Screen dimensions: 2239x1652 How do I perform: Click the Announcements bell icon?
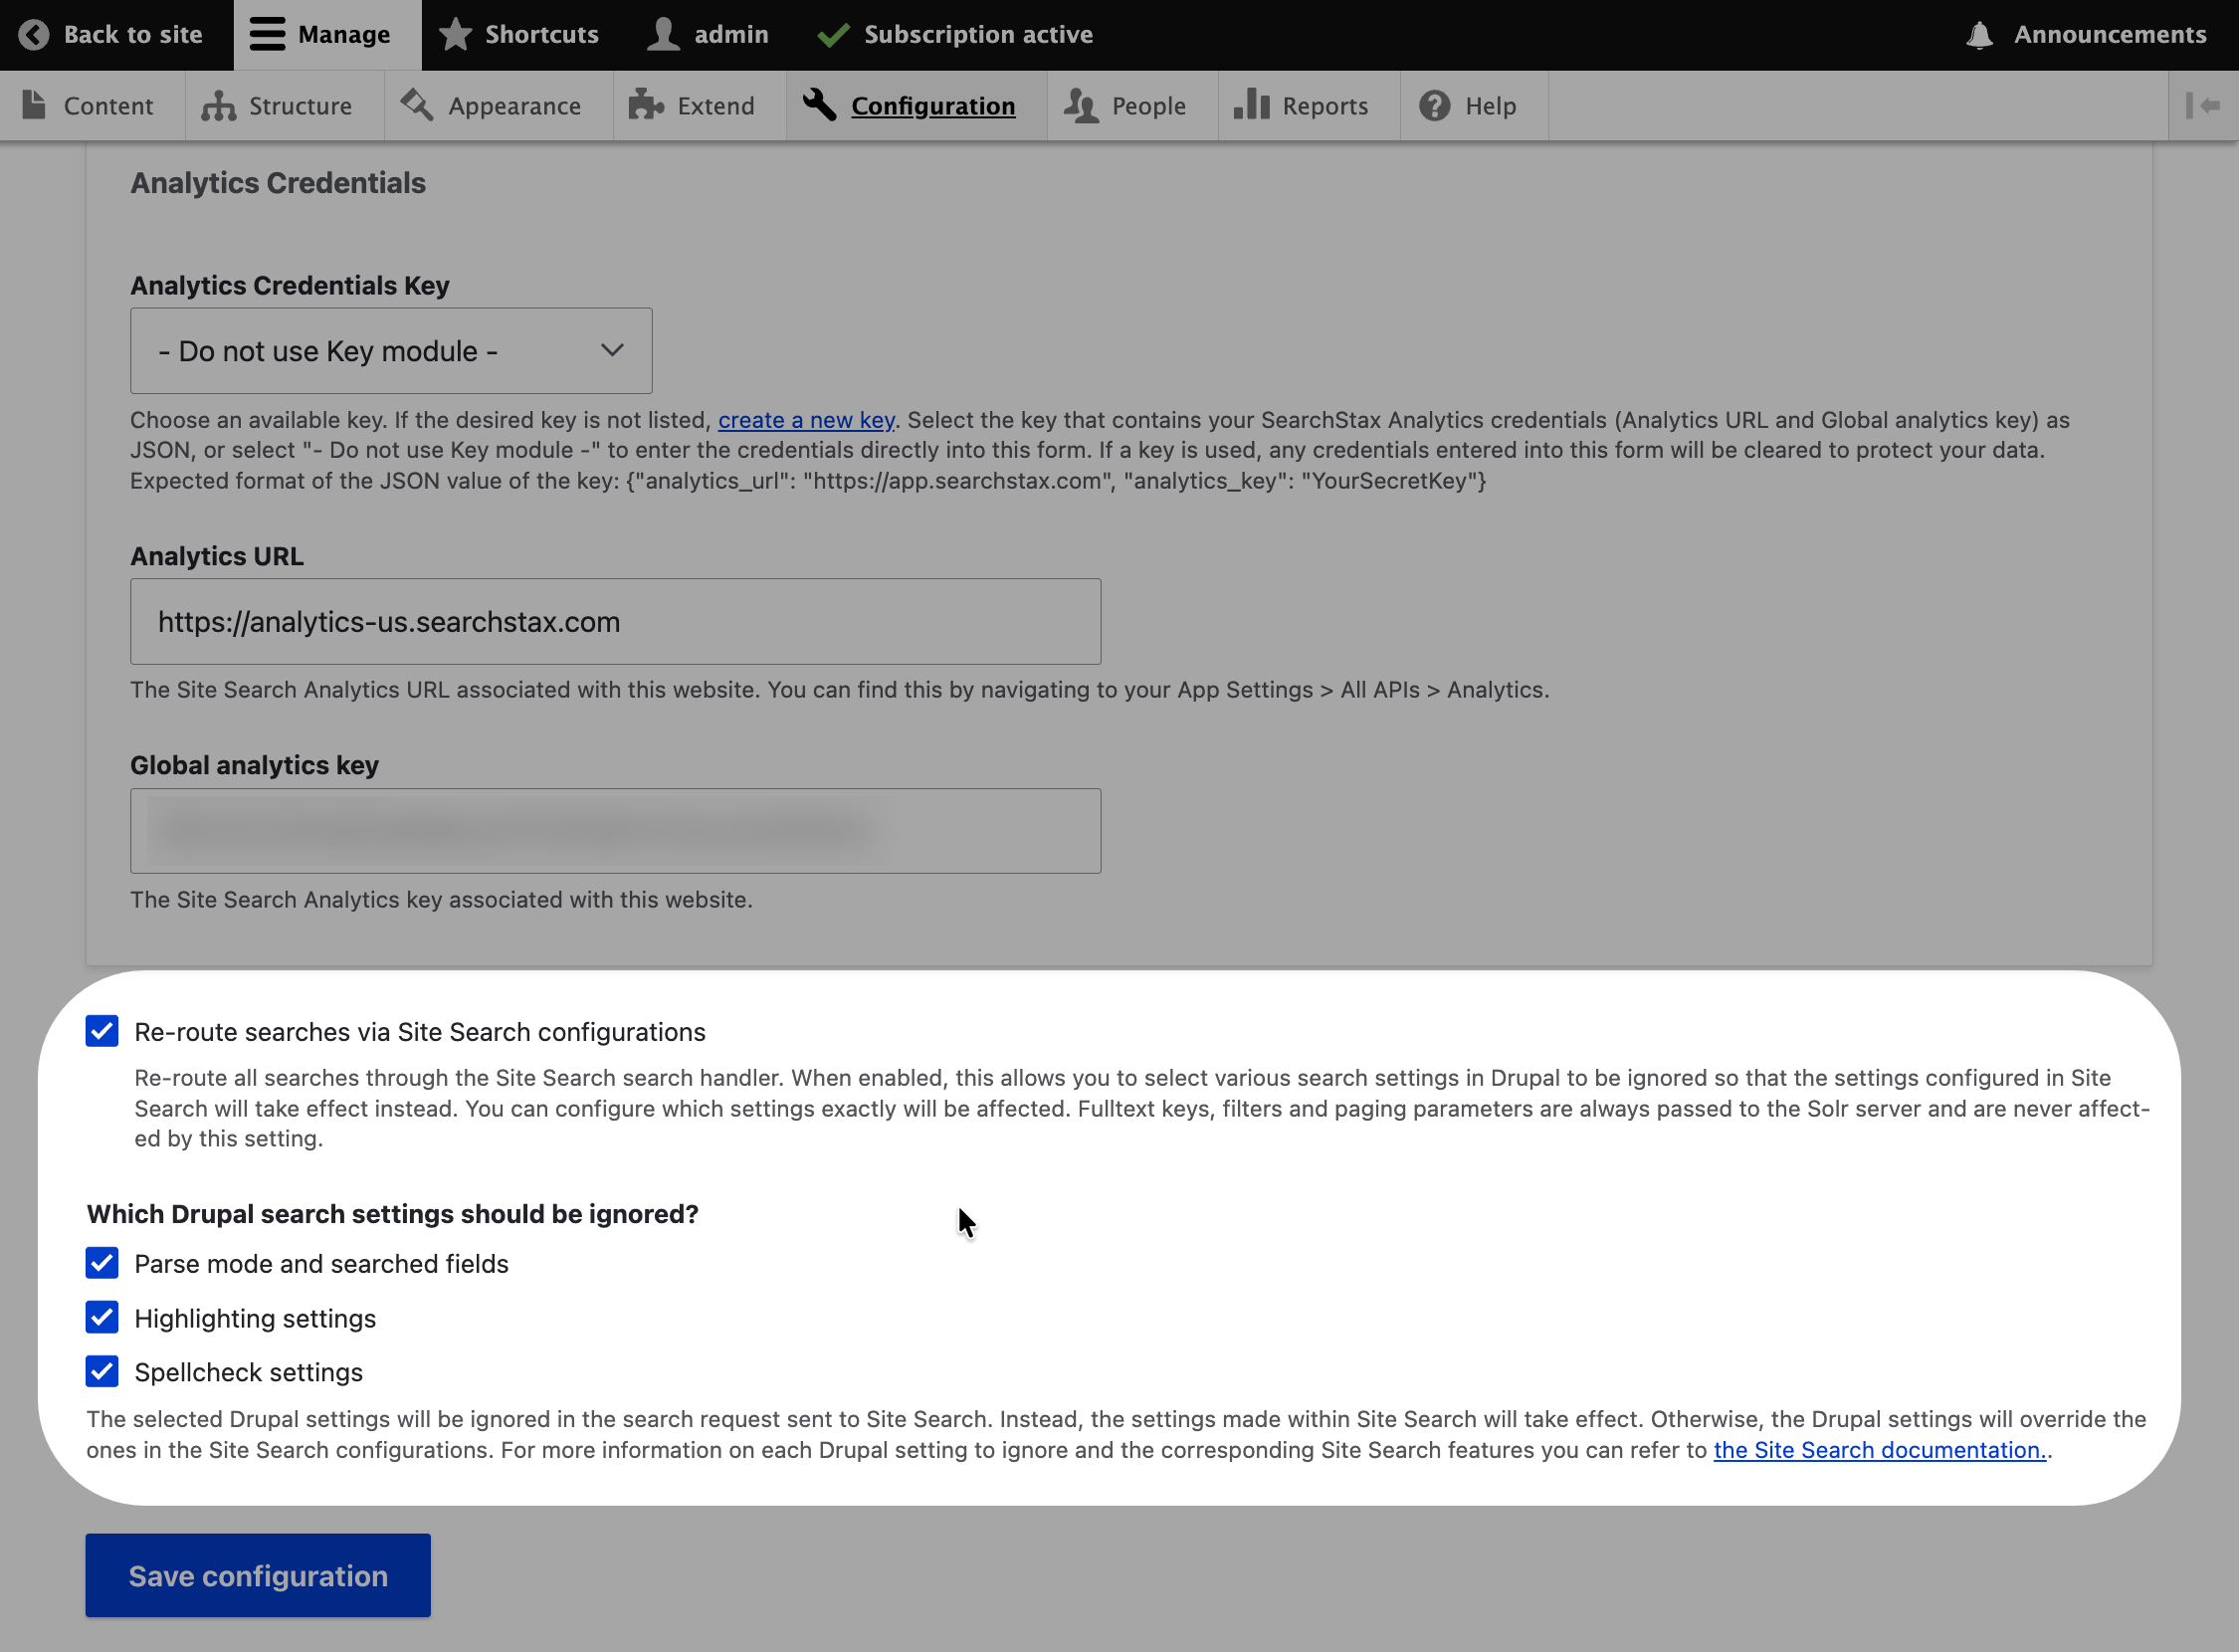(1980, 35)
